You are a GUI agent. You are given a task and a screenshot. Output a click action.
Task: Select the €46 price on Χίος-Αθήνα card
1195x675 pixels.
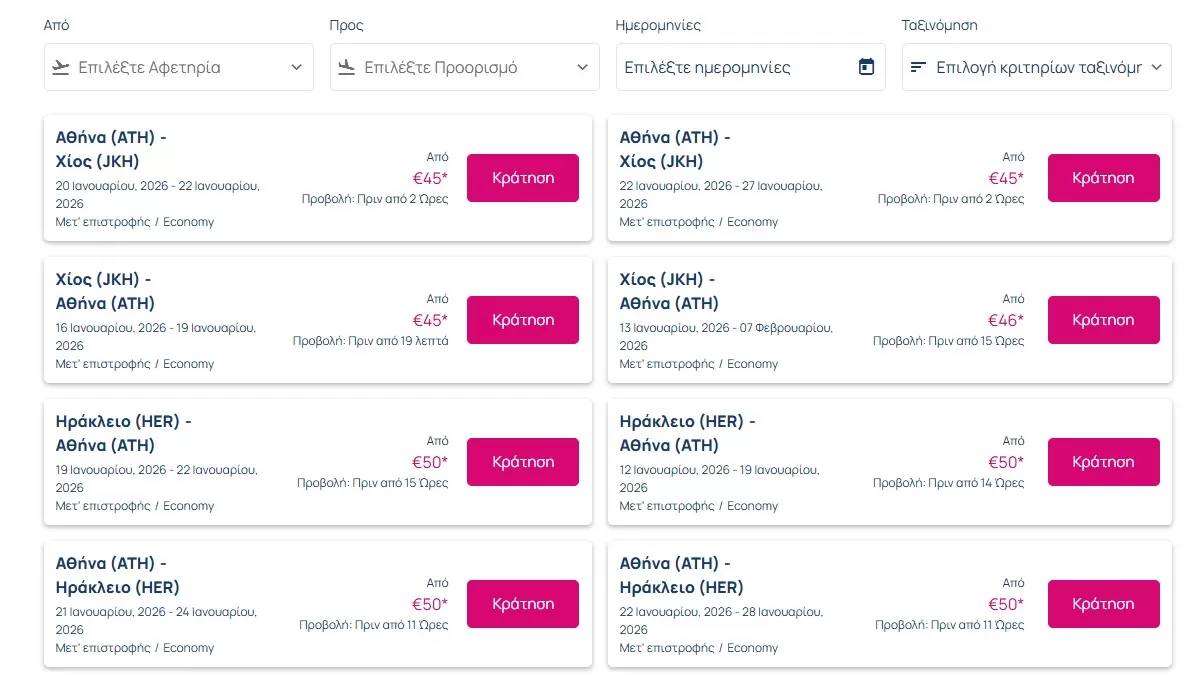pyautogui.click(x=1005, y=320)
